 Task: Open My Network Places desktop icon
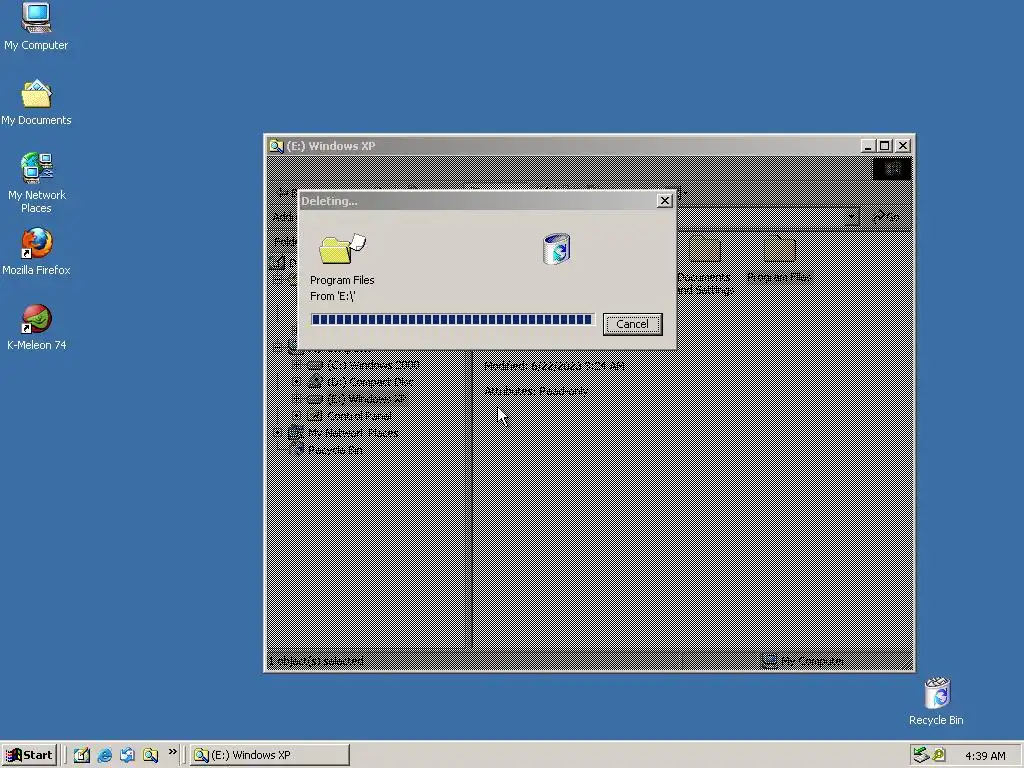coord(36,183)
